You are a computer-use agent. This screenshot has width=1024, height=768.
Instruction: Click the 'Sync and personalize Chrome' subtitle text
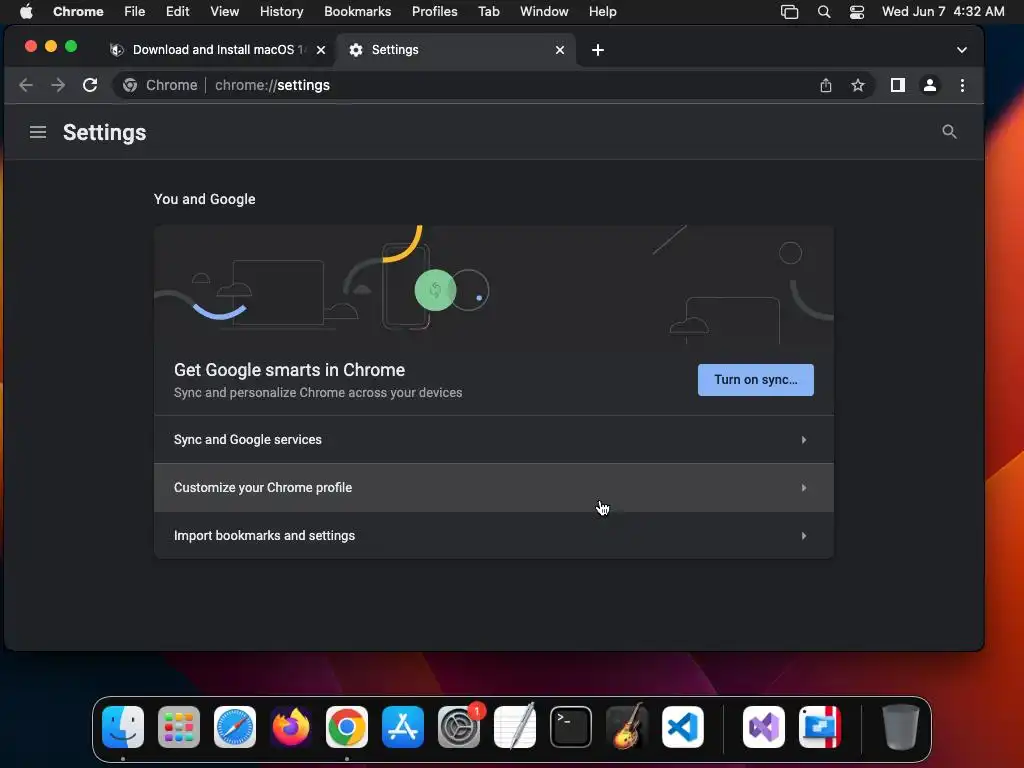coord(318,392)
